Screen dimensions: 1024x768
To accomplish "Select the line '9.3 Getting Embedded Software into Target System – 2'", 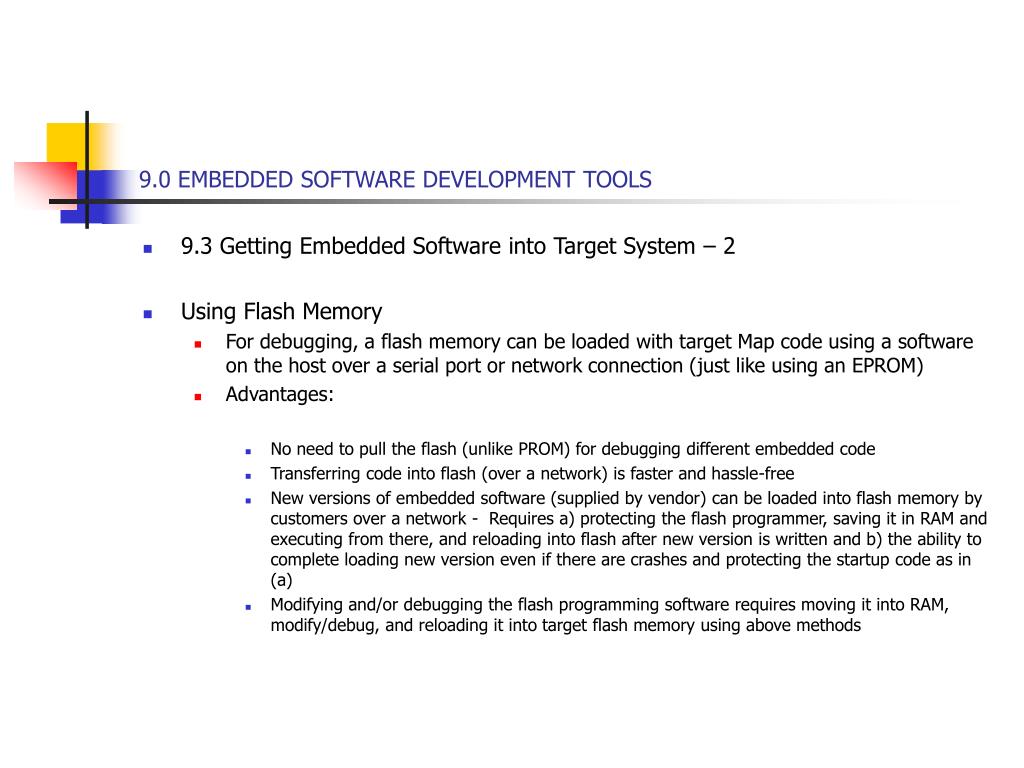I will click(x=458, y=247).
